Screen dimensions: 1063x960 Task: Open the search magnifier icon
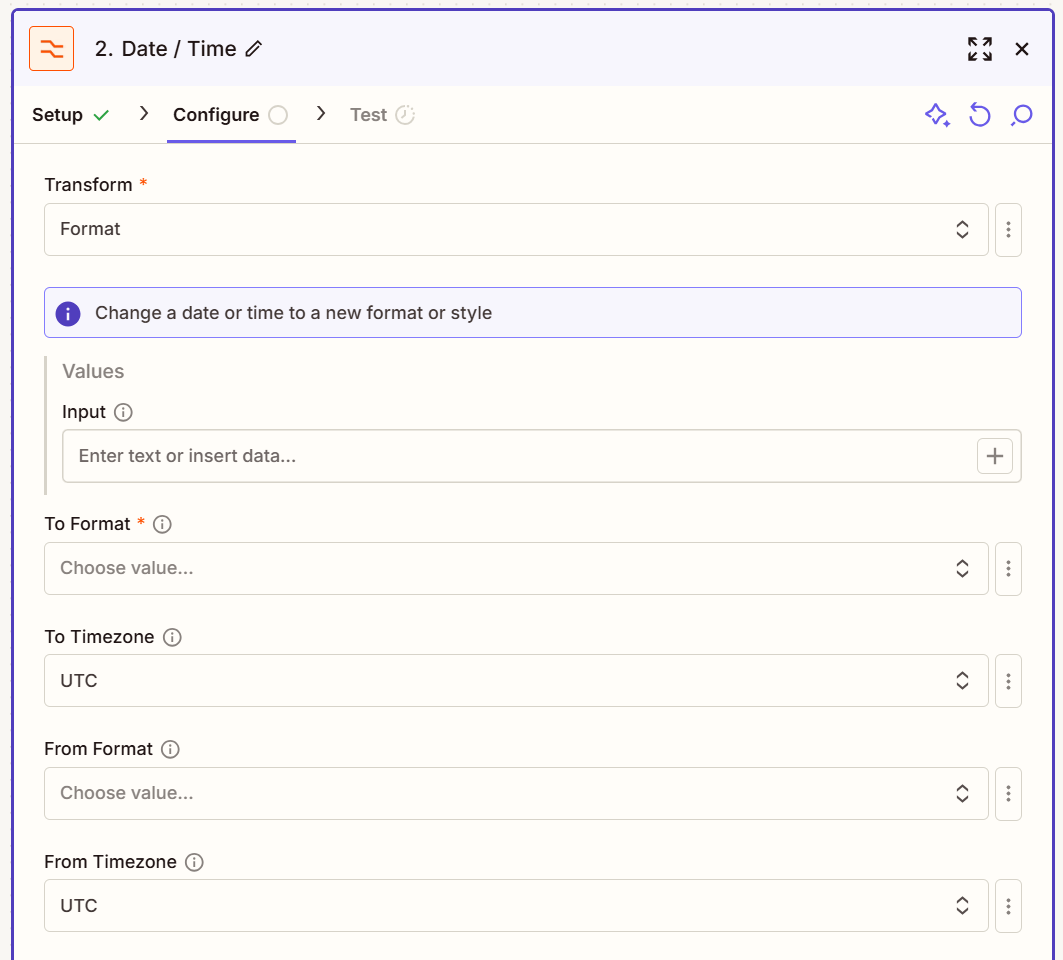click(1021, 115)
